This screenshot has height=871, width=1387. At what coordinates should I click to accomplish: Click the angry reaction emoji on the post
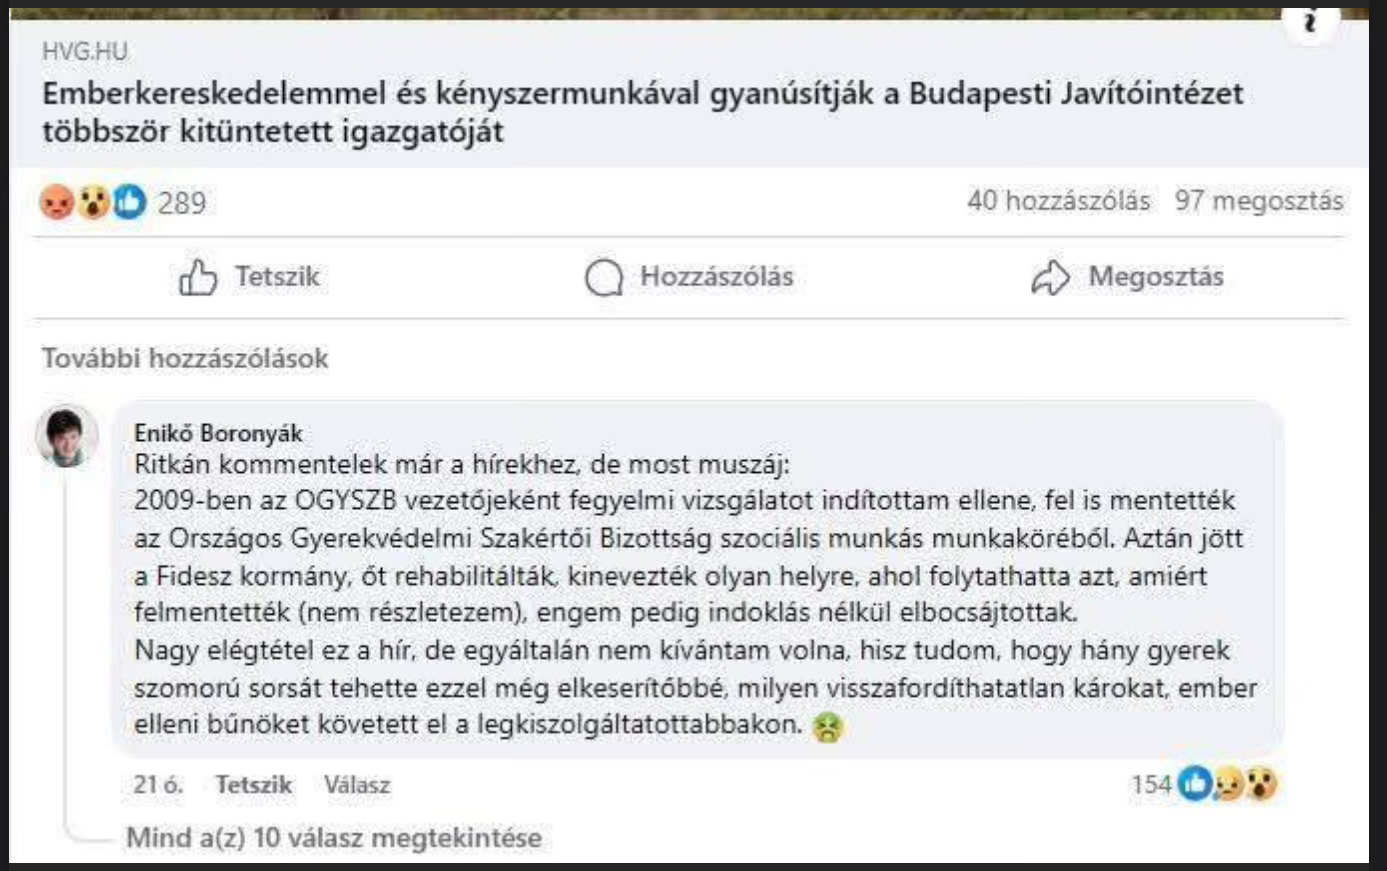point(58,203)
